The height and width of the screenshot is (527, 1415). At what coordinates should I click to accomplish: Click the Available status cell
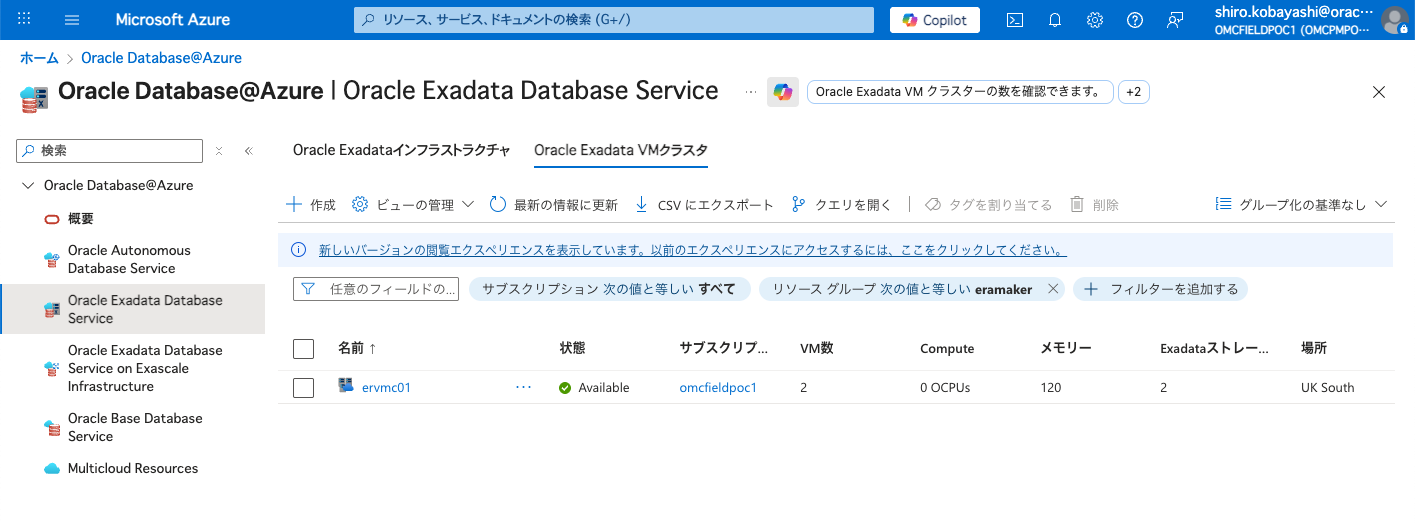coord(594,387)
